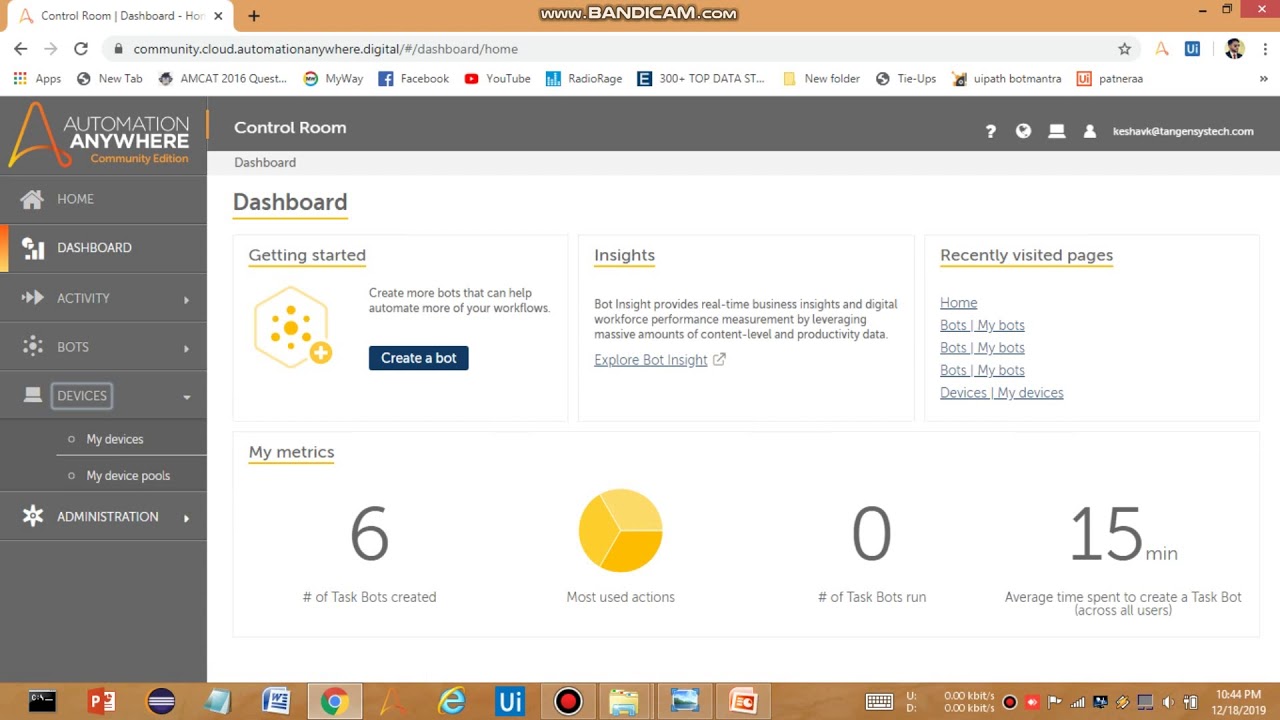The height and width of the screenshot is (720, 1280).
Task: Open UiPath Studio from the taskbar
Action: point(510,701)
